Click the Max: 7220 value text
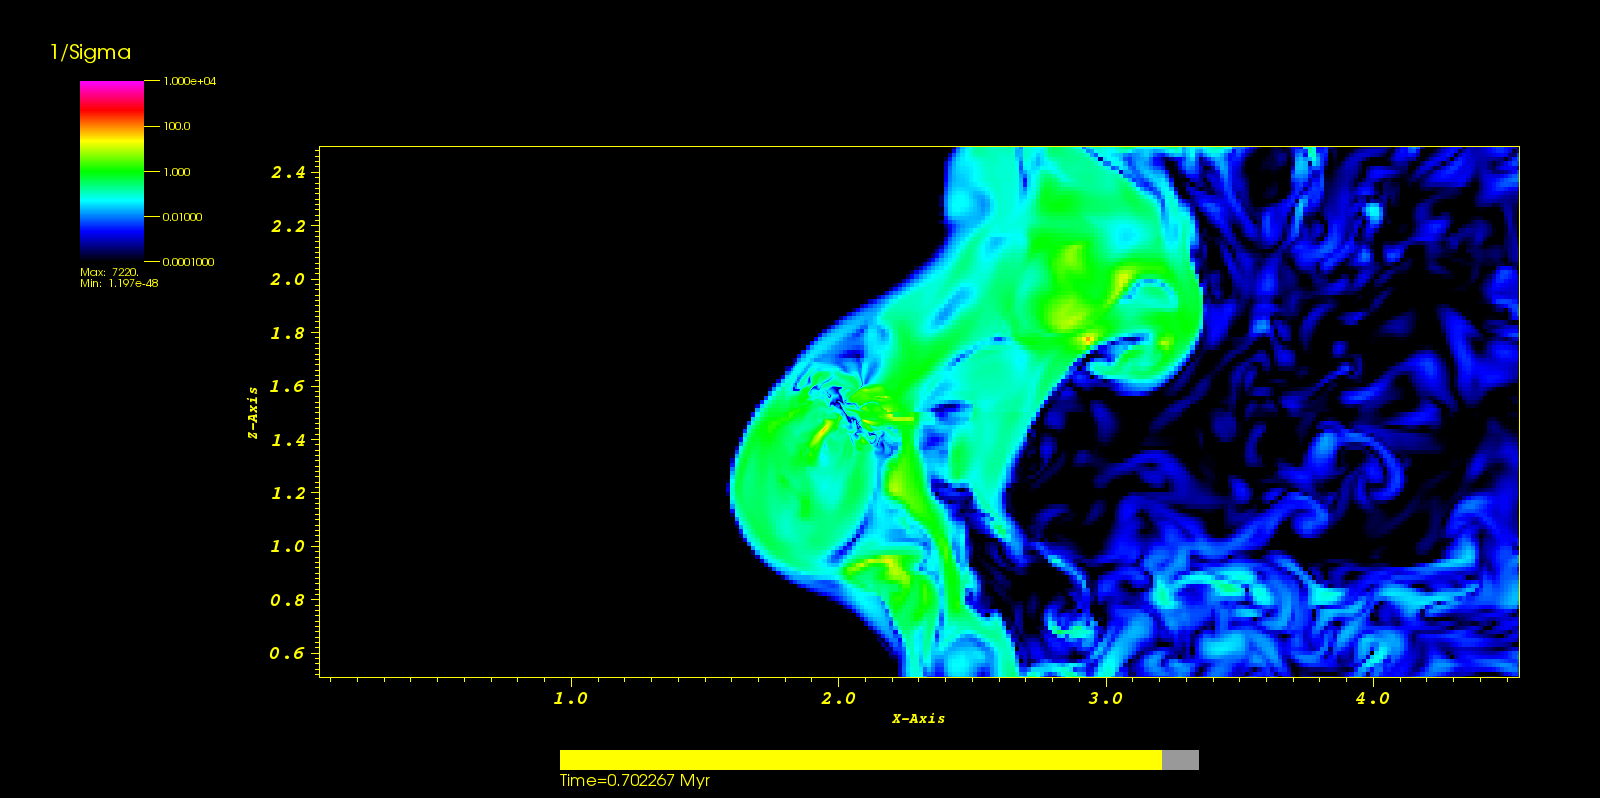Image resolution: width=1600 pixels, height=798 pixels. pos(109,272)
